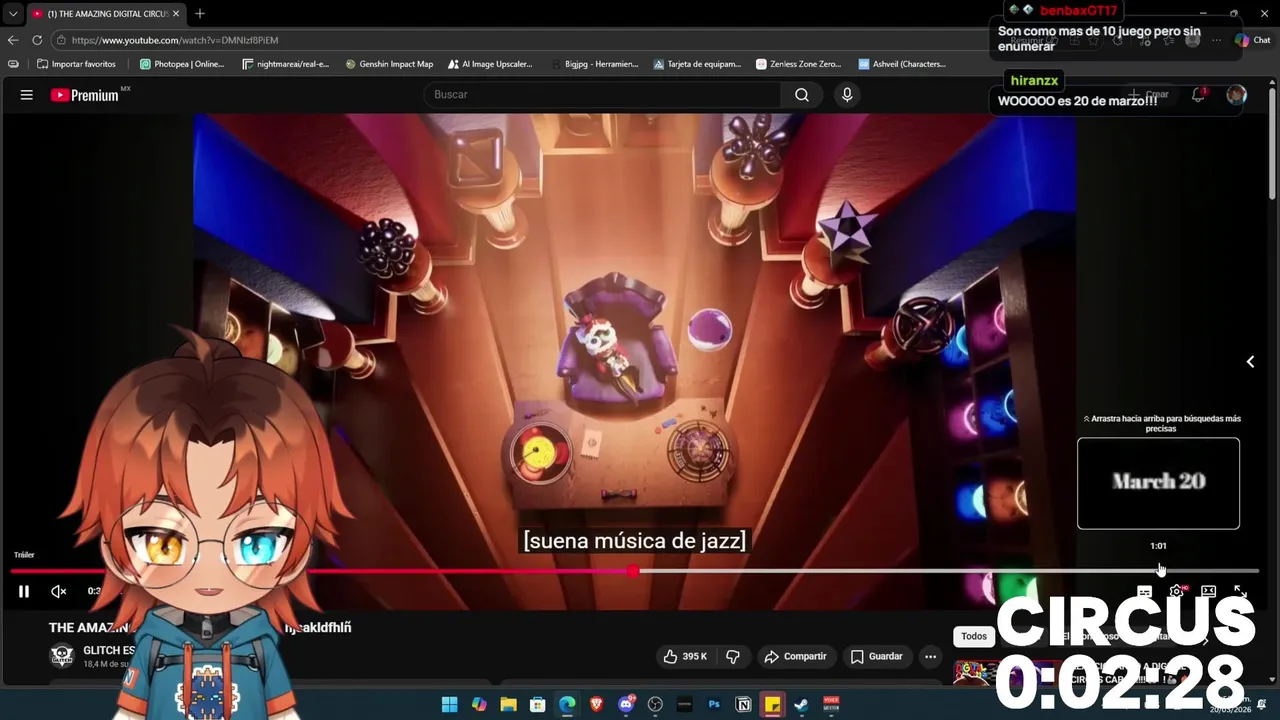Viewport: 1280px width, 720px height.
Task: Launch Copilot from the taskbar
Action: pyautogui.click(x=479, y=704)
